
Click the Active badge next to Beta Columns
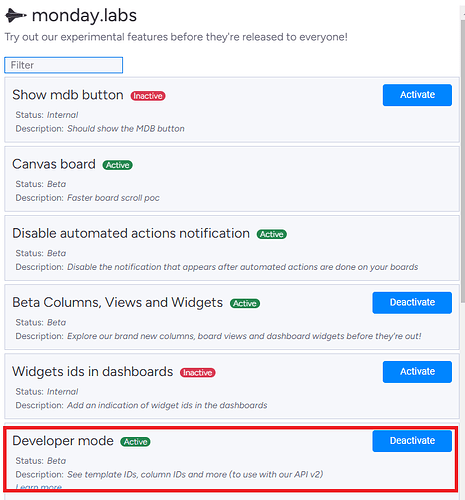[x=245, y=303]
